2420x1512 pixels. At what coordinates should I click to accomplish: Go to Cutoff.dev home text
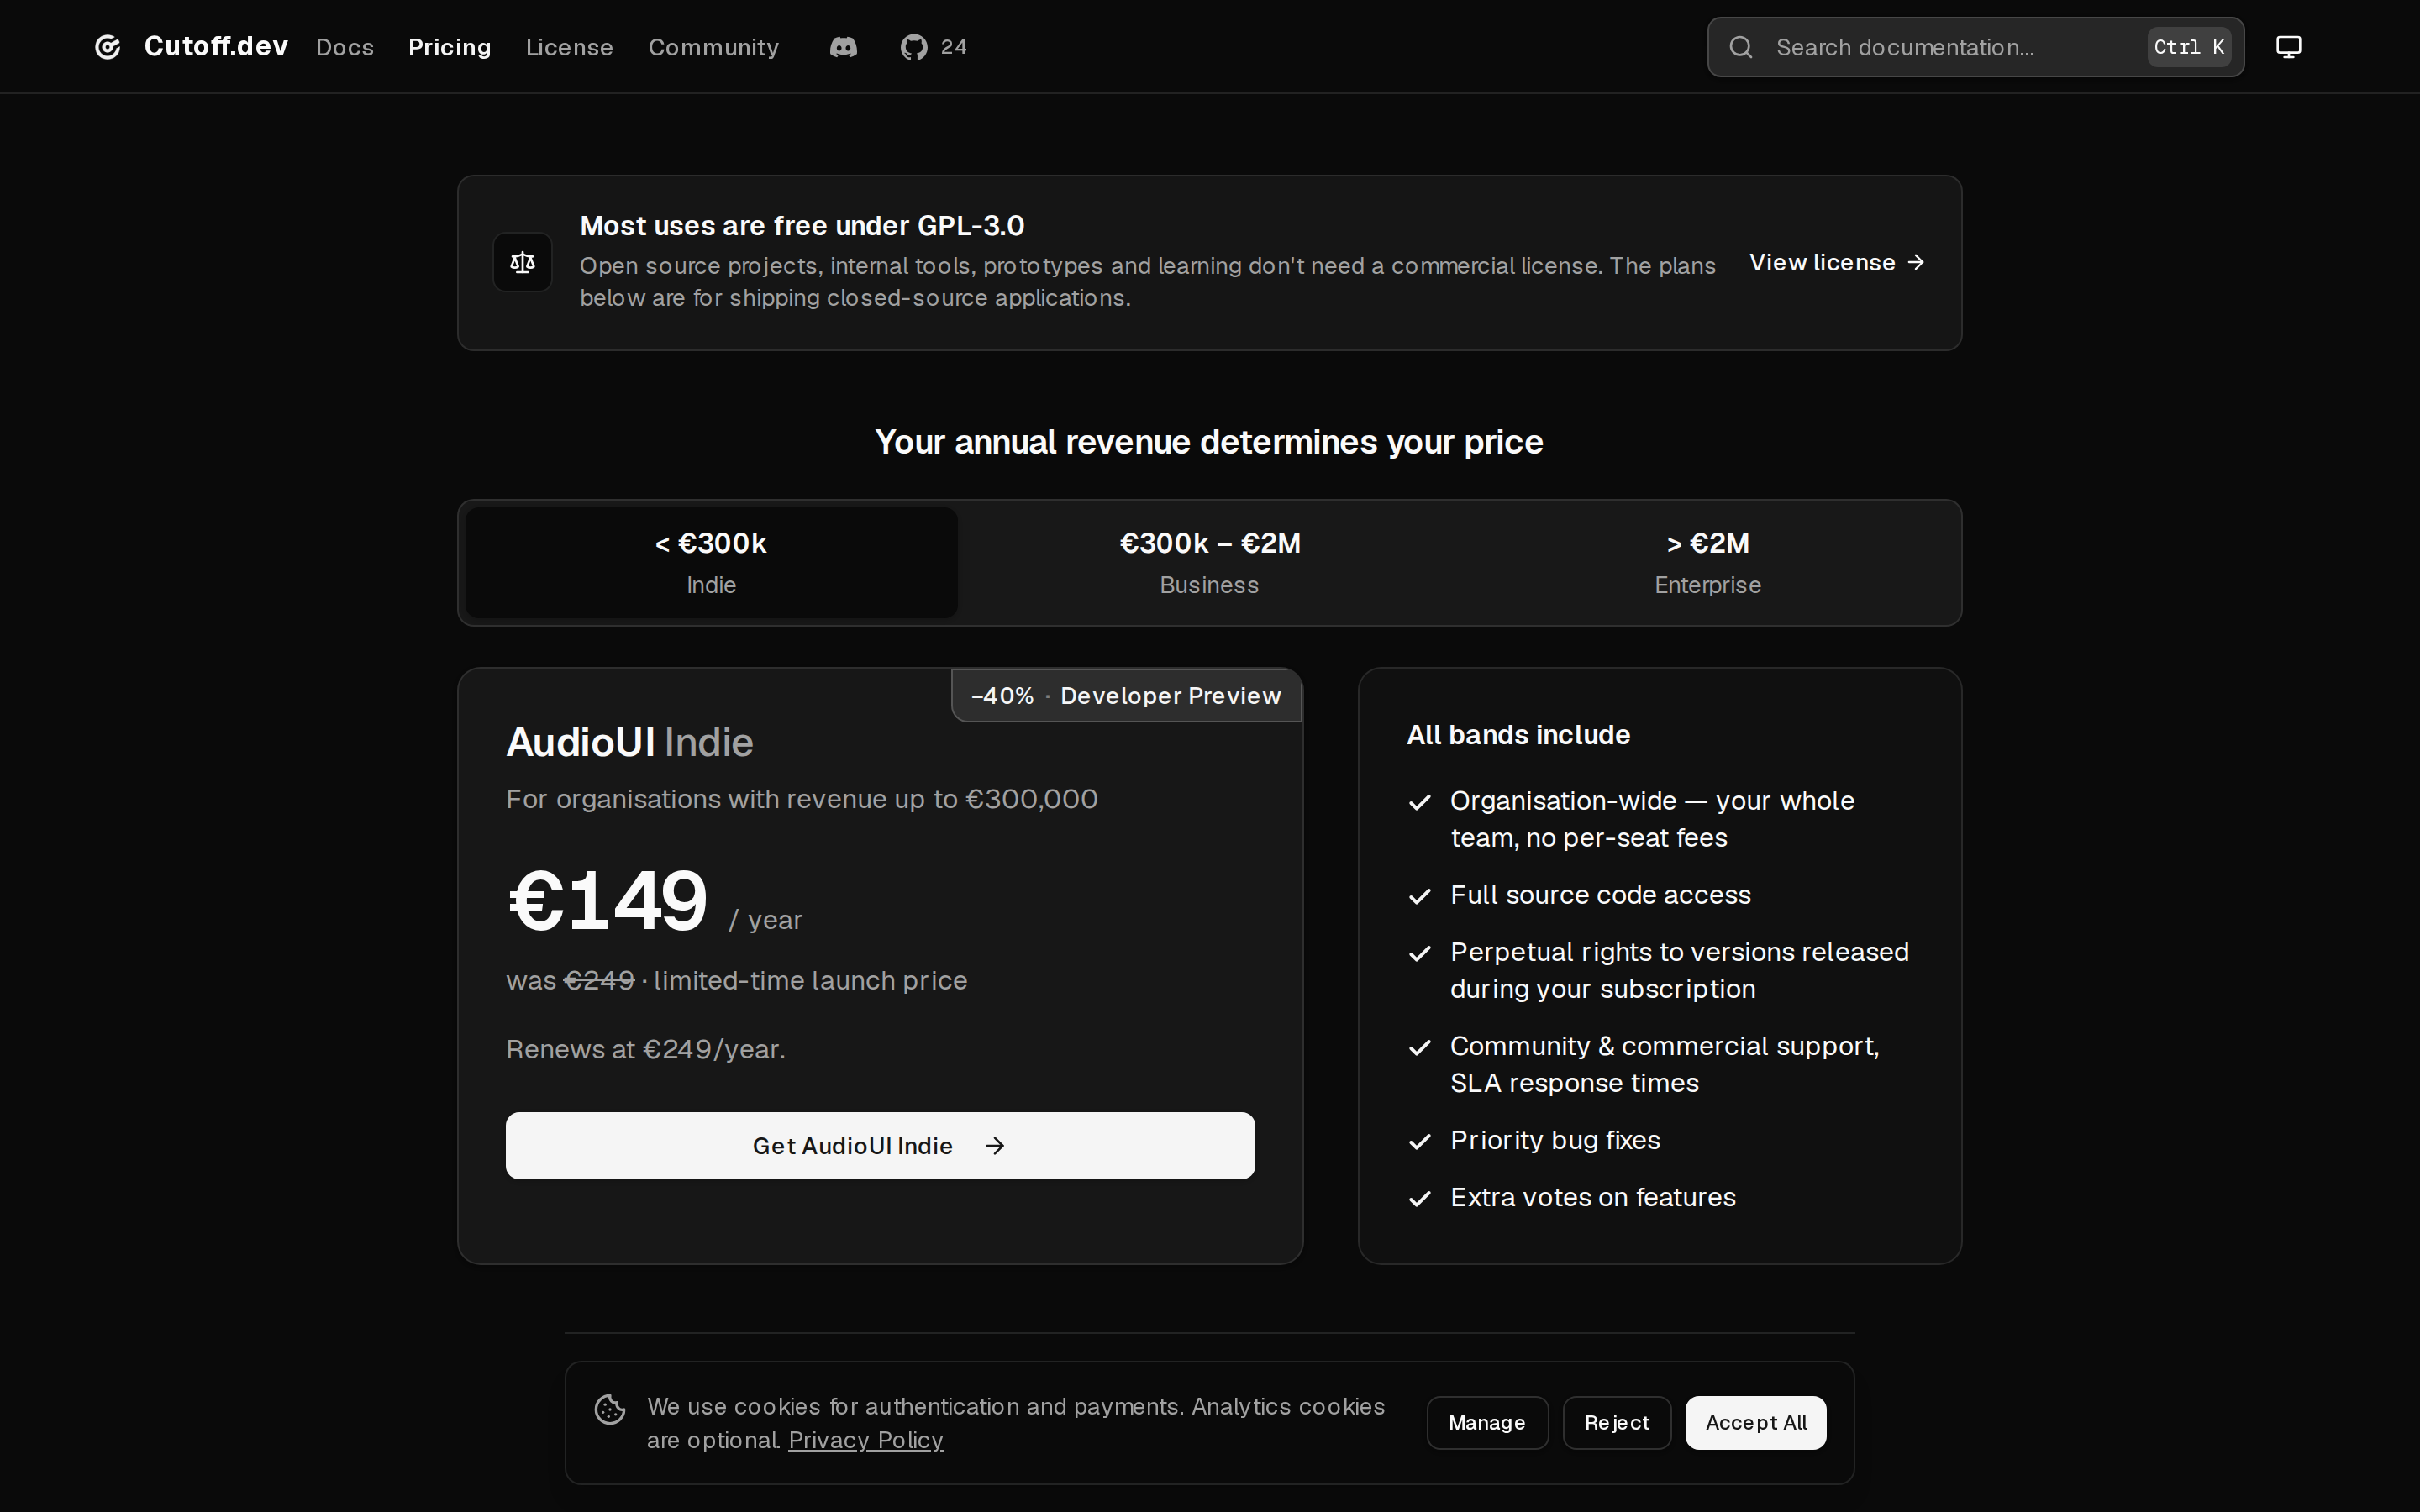point(216,46)
